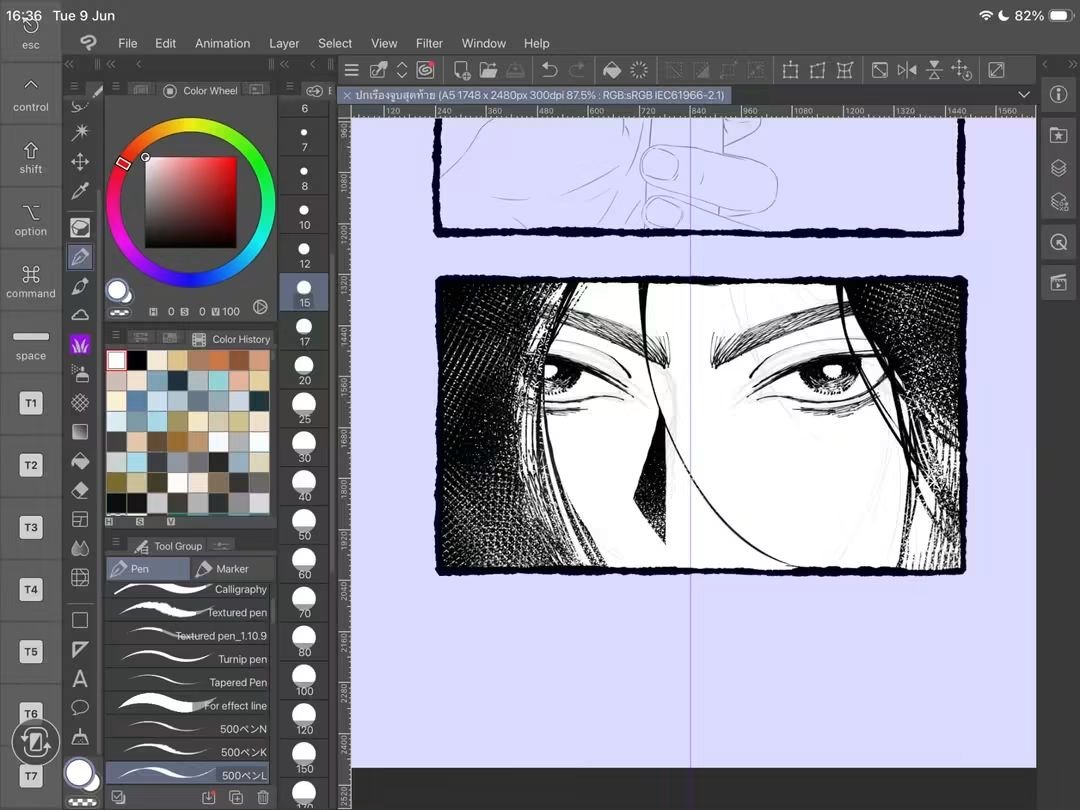Collapse the left palette dock arrows

point(69,64)
